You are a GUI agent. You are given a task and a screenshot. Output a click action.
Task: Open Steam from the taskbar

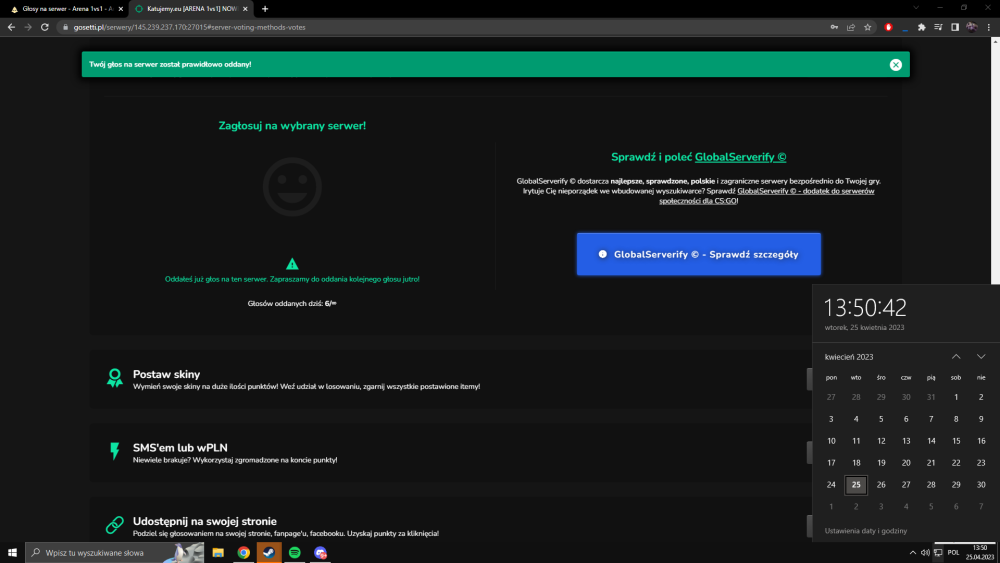click(x=269, y=552)
